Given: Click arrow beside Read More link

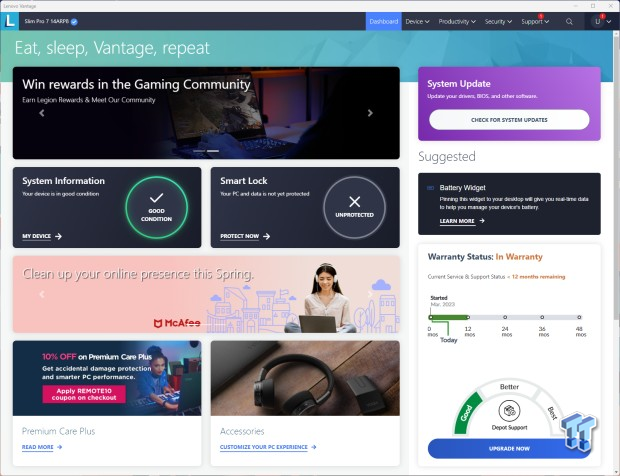Looking at the screenshot, I should click(x=59, y=447).
